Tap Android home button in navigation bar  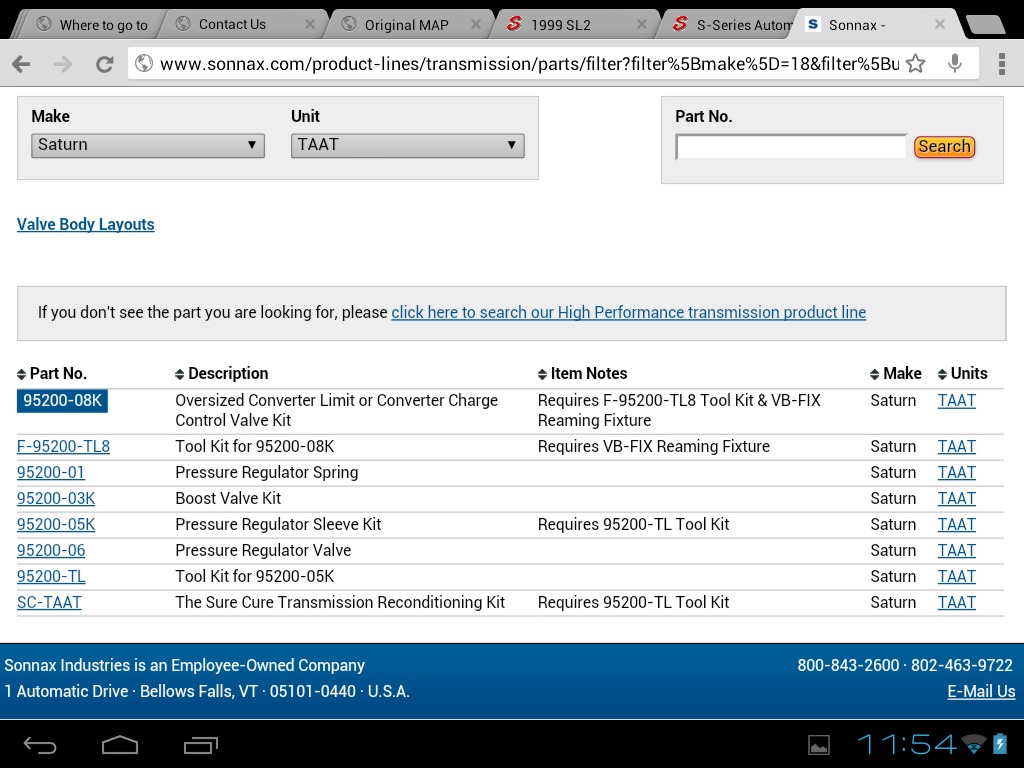coord(120,744)
